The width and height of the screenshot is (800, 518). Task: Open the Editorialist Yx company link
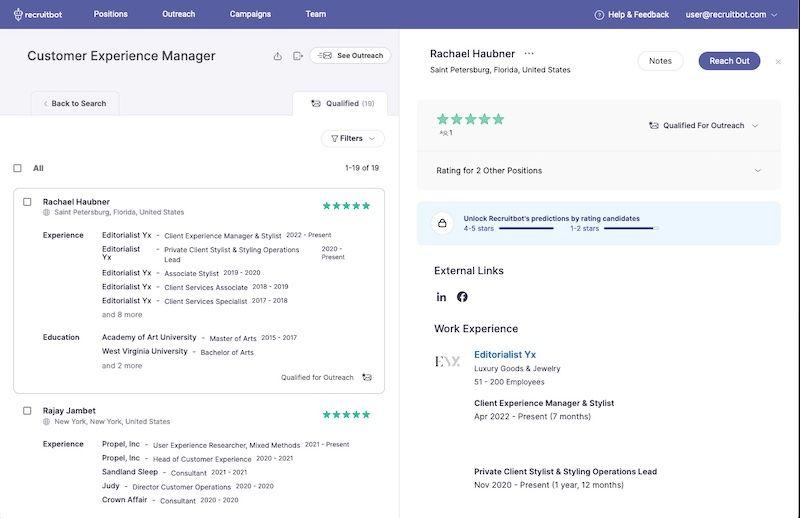point(505,354)
